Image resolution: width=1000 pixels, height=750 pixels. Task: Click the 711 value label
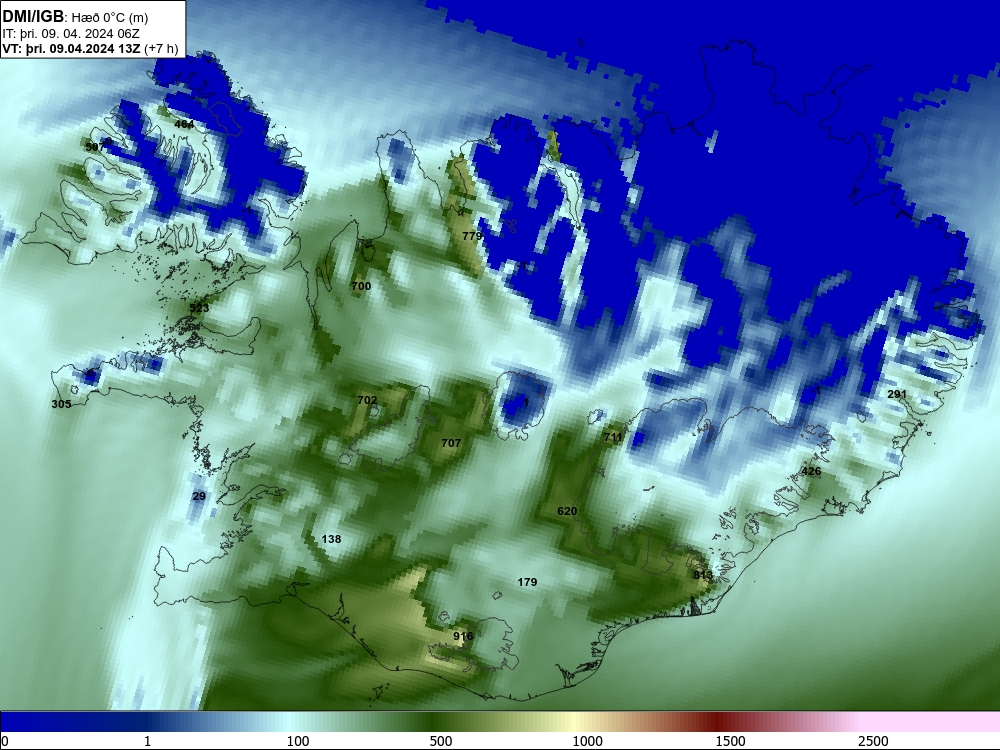(613, 438)
